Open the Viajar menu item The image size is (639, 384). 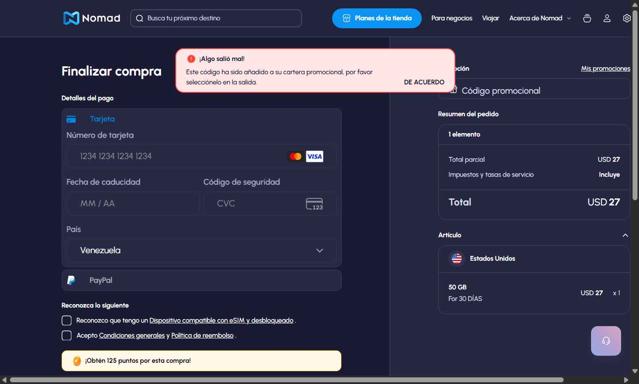tap(490, 18)
